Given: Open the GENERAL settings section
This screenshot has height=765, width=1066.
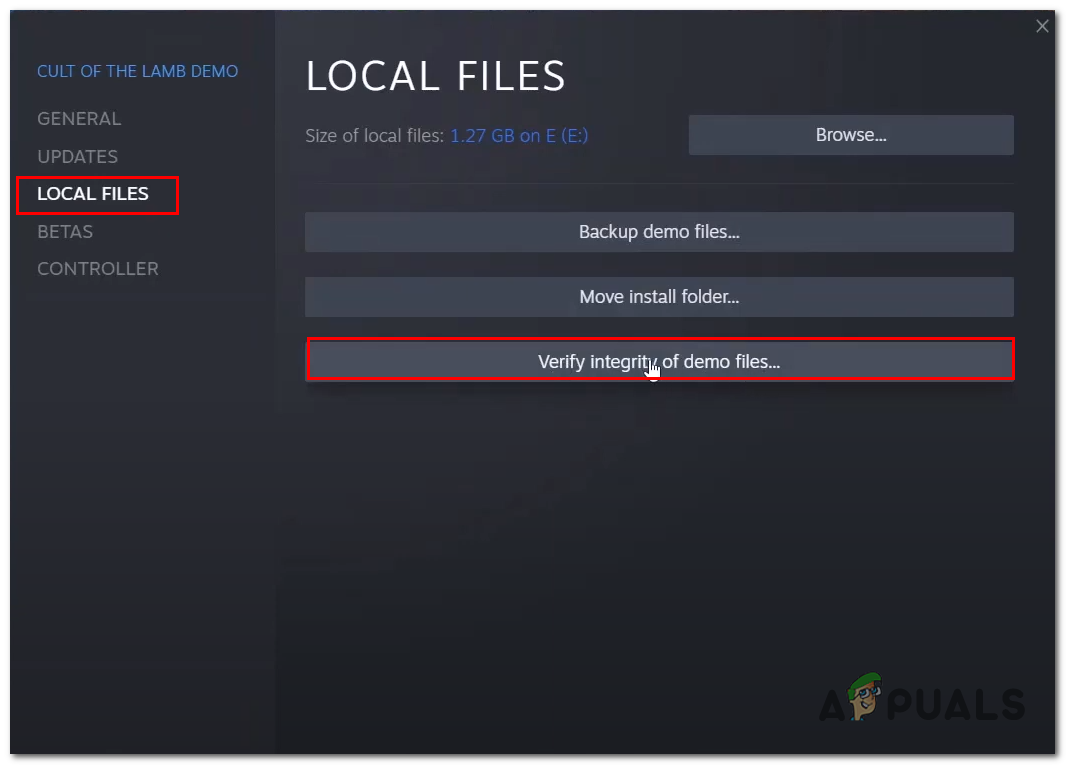Looking at the screenshot, I should pyautogui.click(x=79, y=118).
